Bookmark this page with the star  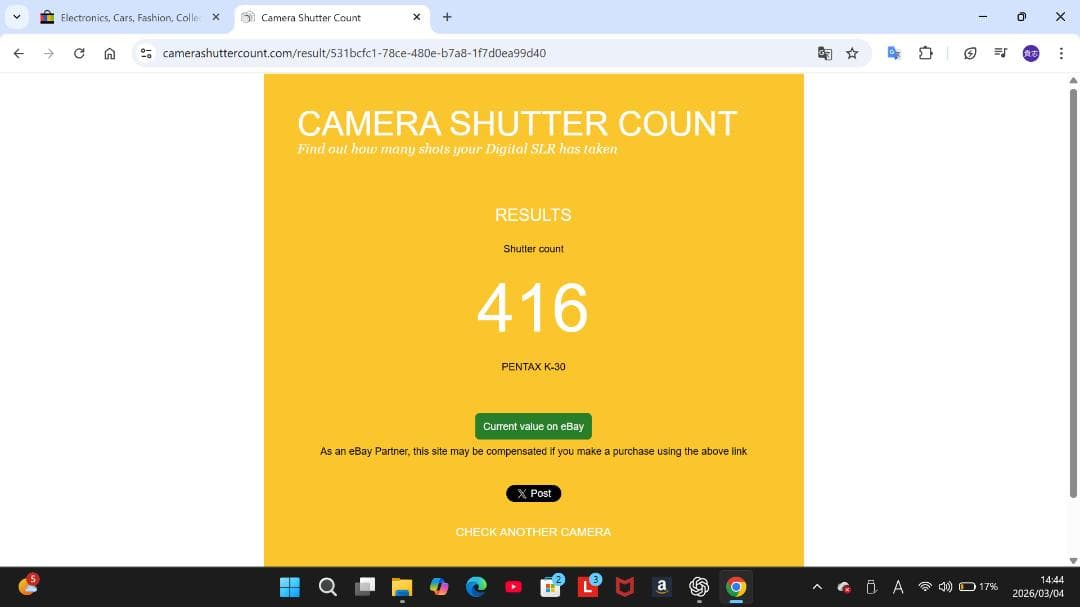[x=852, y=53]
